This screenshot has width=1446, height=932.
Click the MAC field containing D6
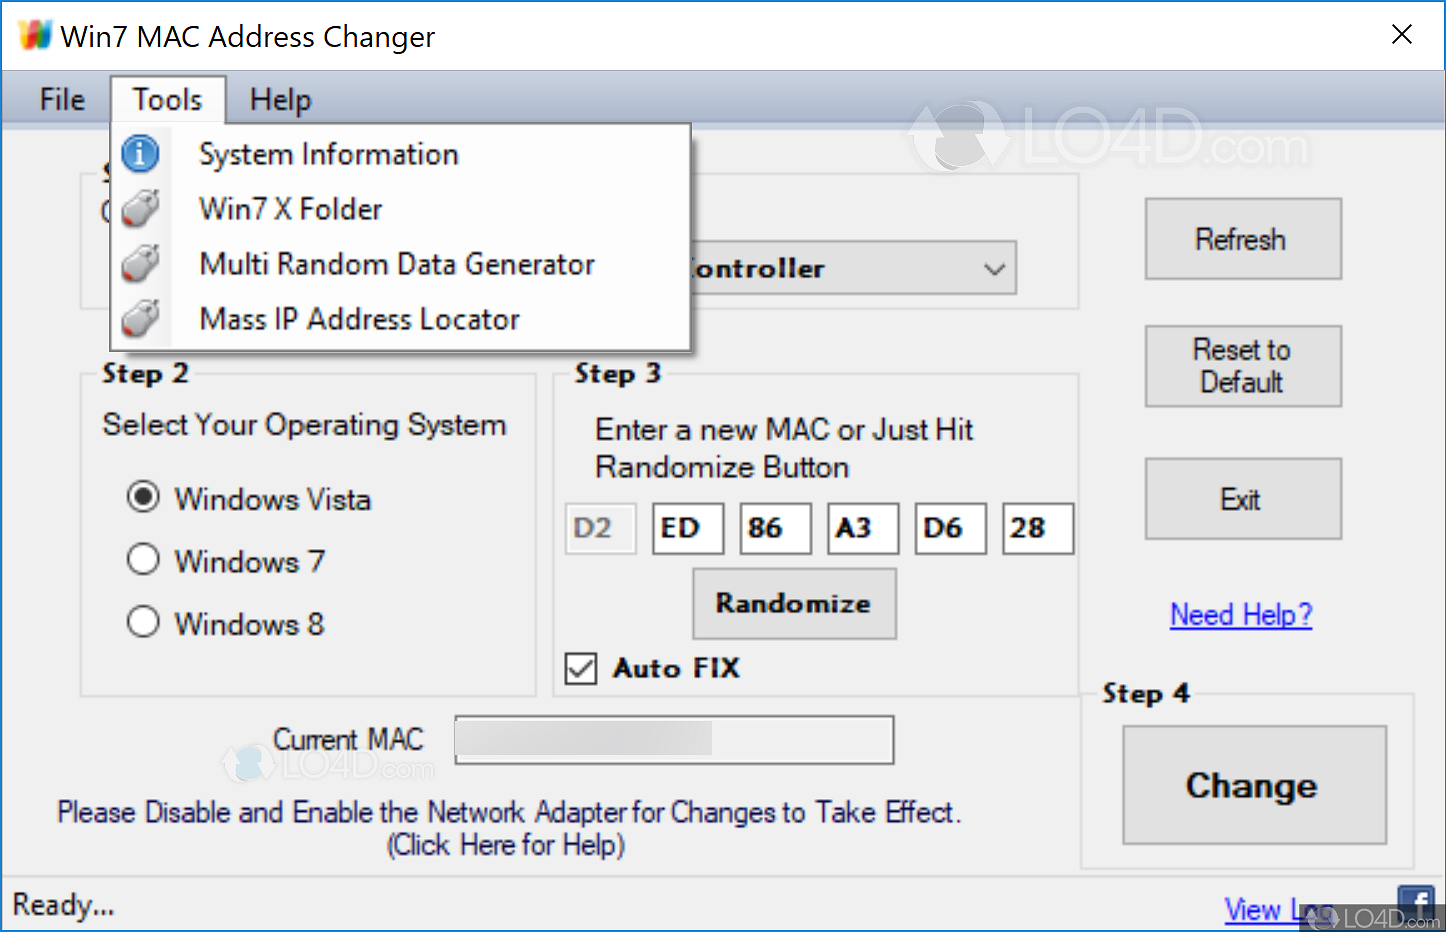pyautogui.click(x=950, y=528)
